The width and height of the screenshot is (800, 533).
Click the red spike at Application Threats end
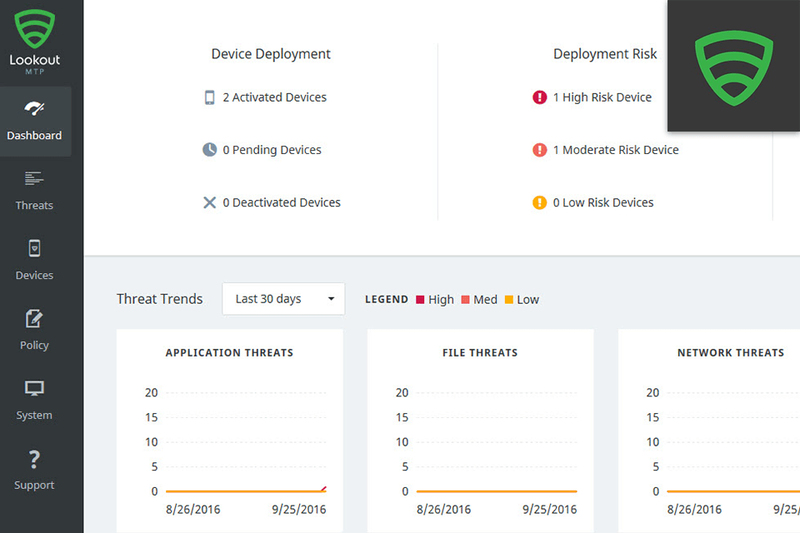pyautogui.click(x=323, y=489)
